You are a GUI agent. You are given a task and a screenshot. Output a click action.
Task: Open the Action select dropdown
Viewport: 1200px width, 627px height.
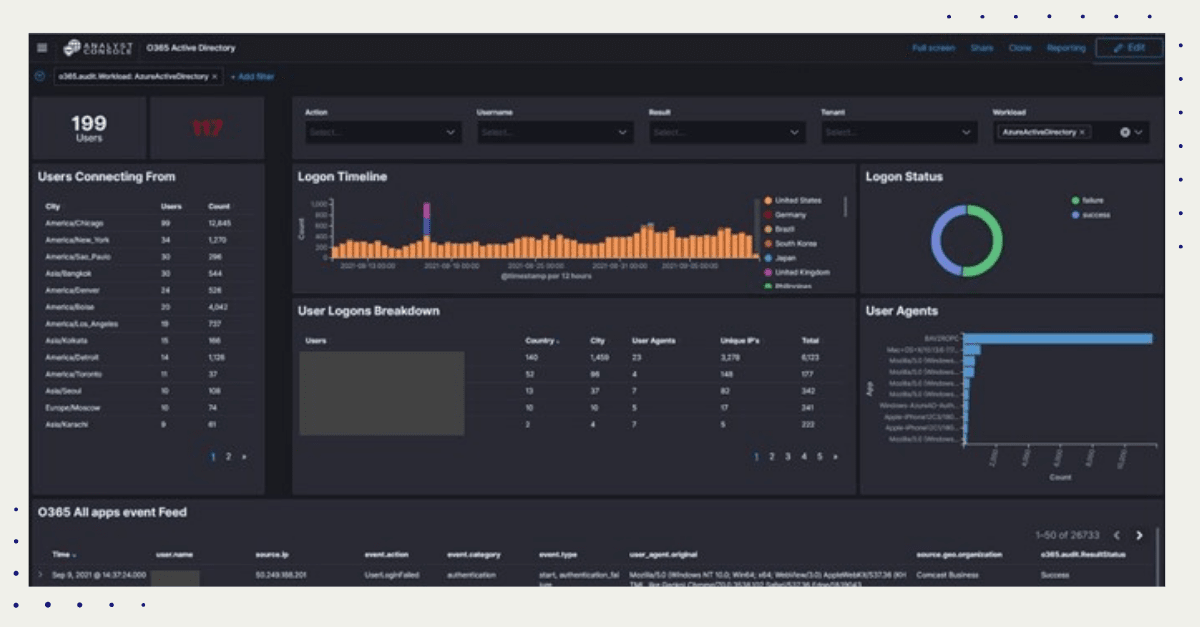coord(383,132)
